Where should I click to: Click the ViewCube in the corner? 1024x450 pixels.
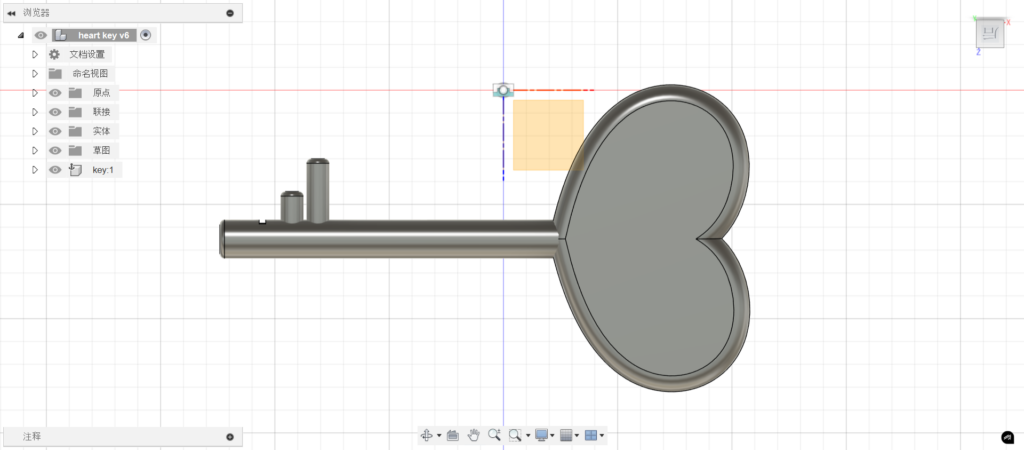click(x=988, y=34)
